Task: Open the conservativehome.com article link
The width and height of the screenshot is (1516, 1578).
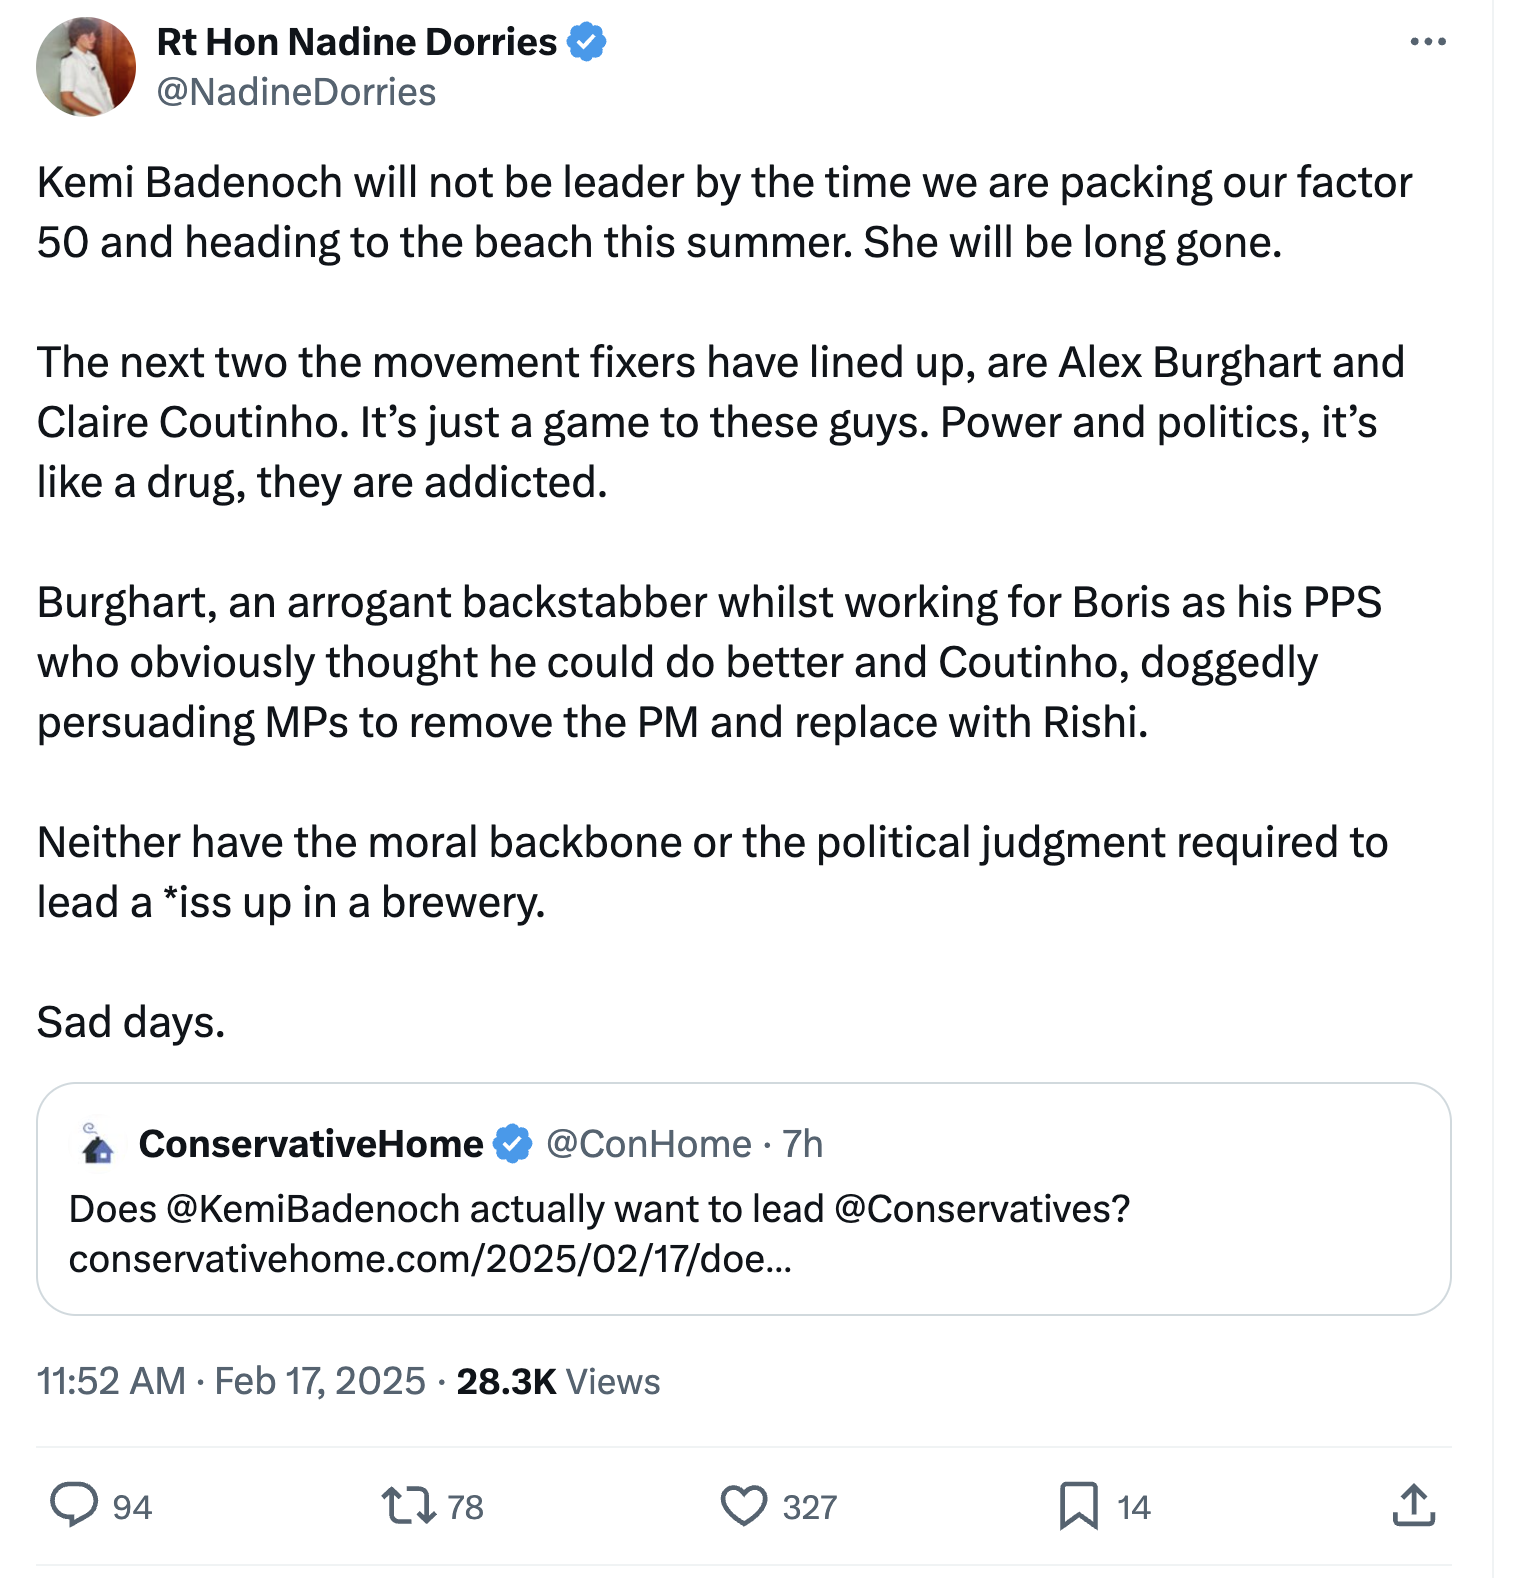Action: [x=430, y=1258]
